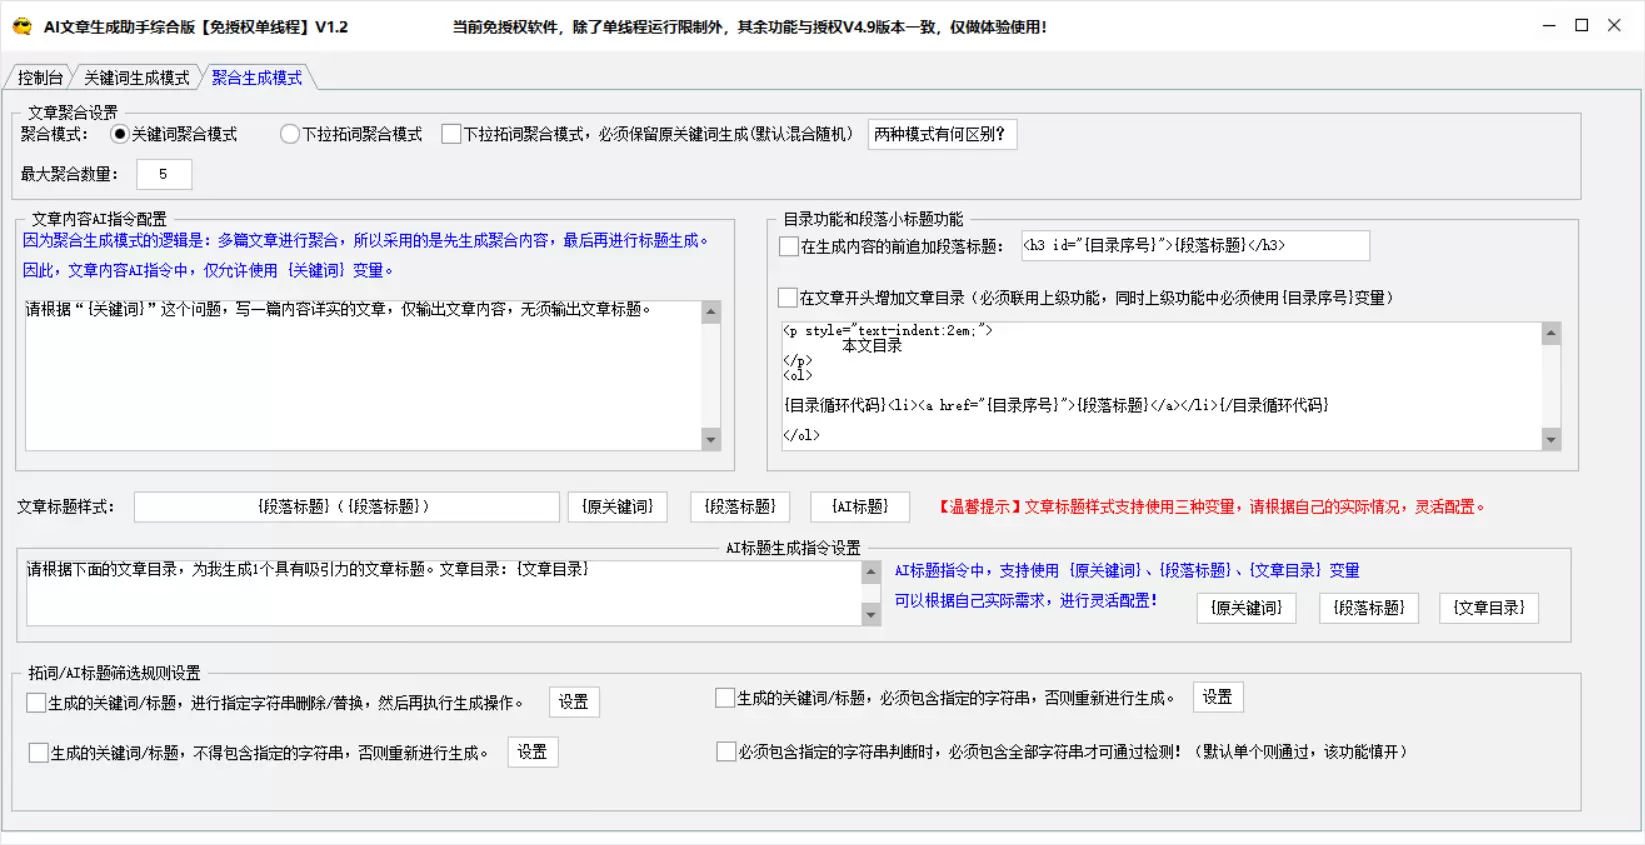Click the AI标题生成指令 textbox
Image resolution: width=1645 pixels, height=845 pixels.
[444, 593]
